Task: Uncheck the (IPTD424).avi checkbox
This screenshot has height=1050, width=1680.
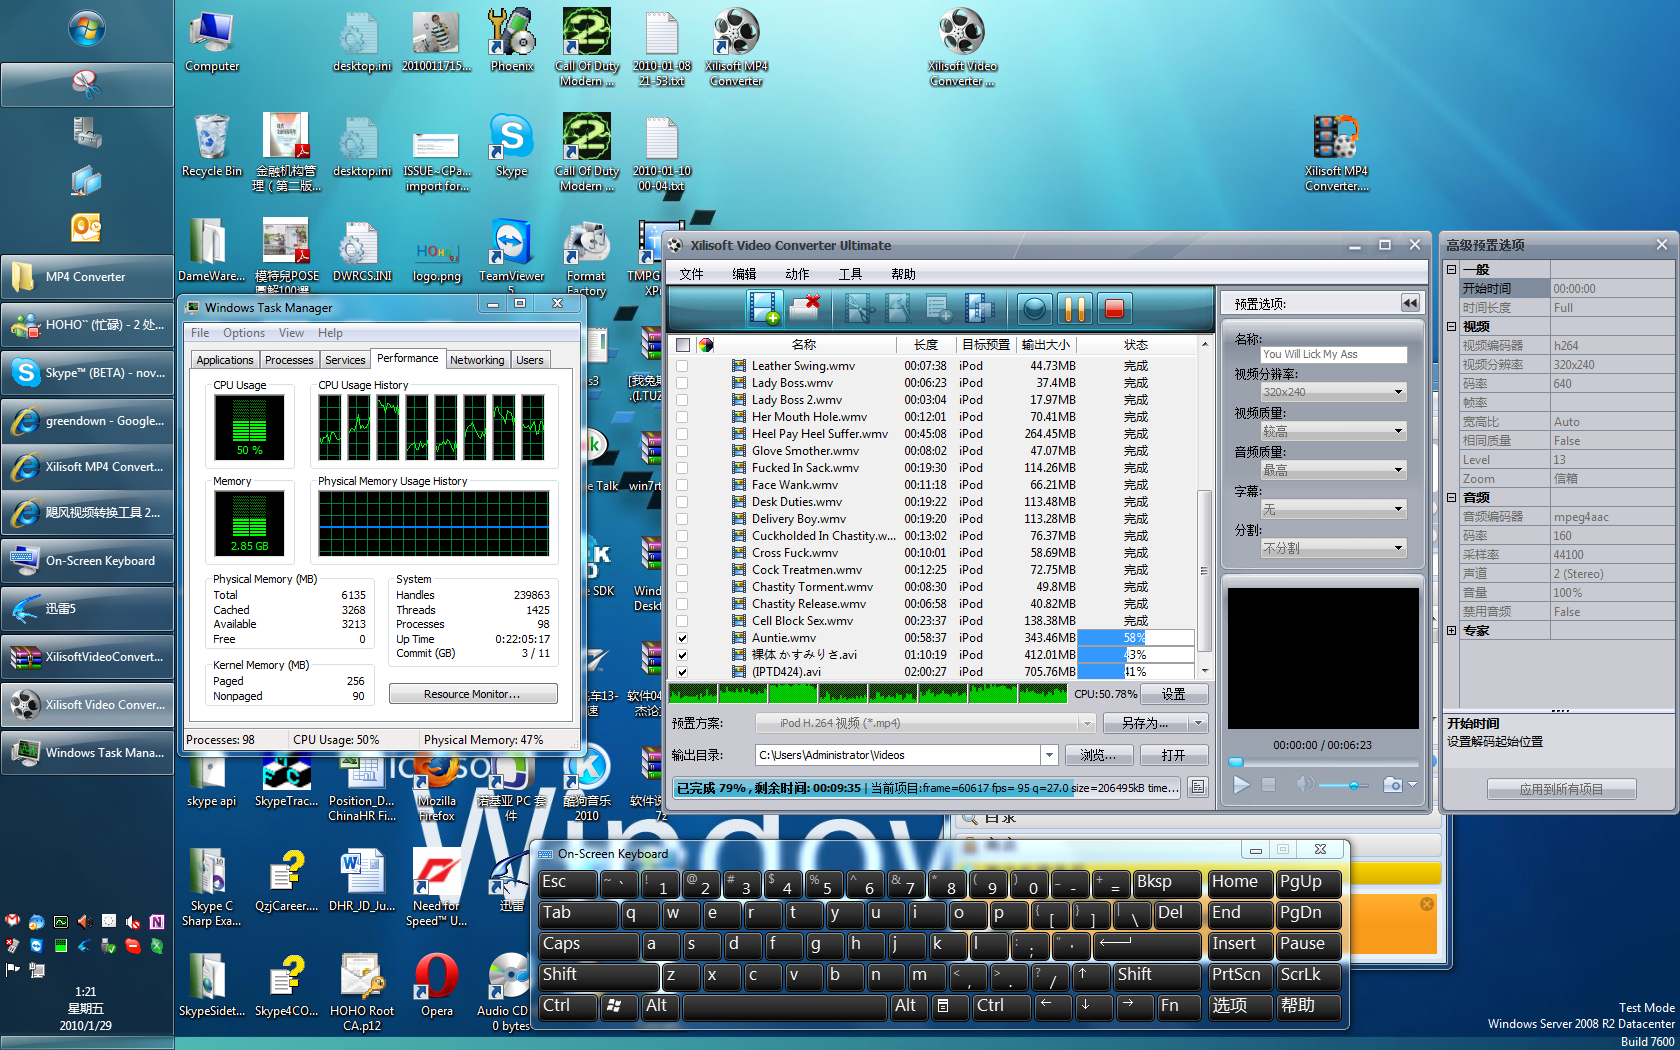Action: 682,672
